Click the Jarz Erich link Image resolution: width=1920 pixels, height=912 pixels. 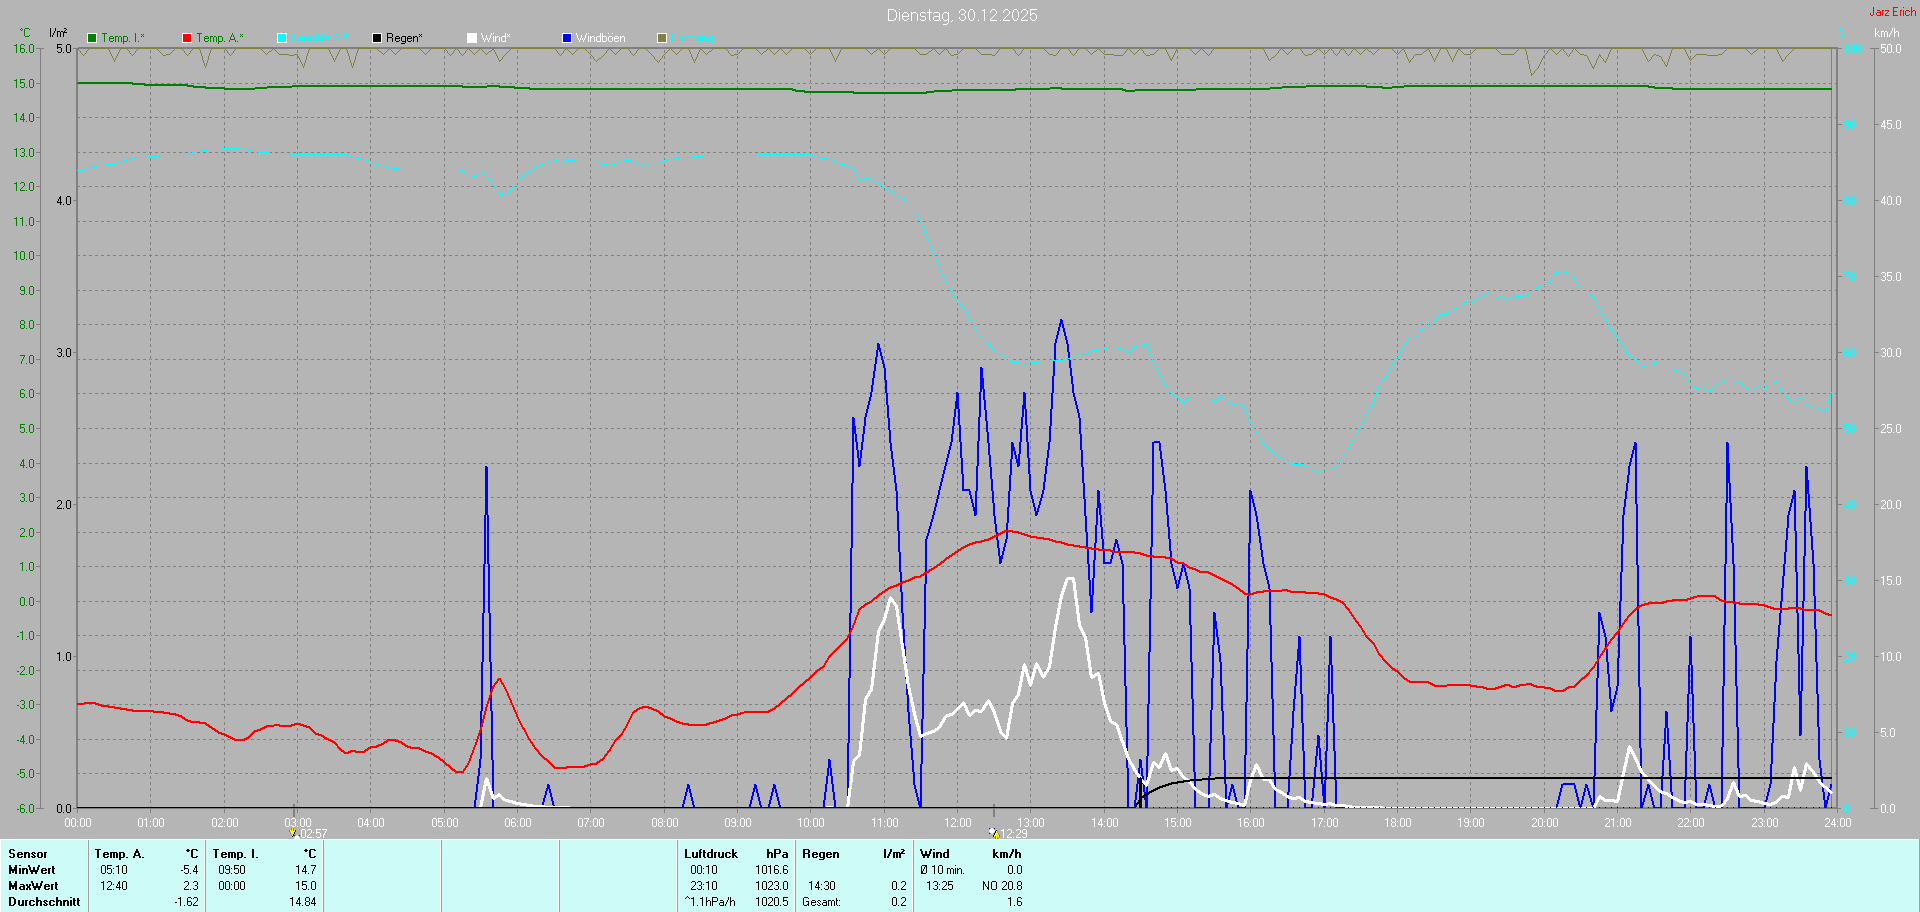point(1892,12)
